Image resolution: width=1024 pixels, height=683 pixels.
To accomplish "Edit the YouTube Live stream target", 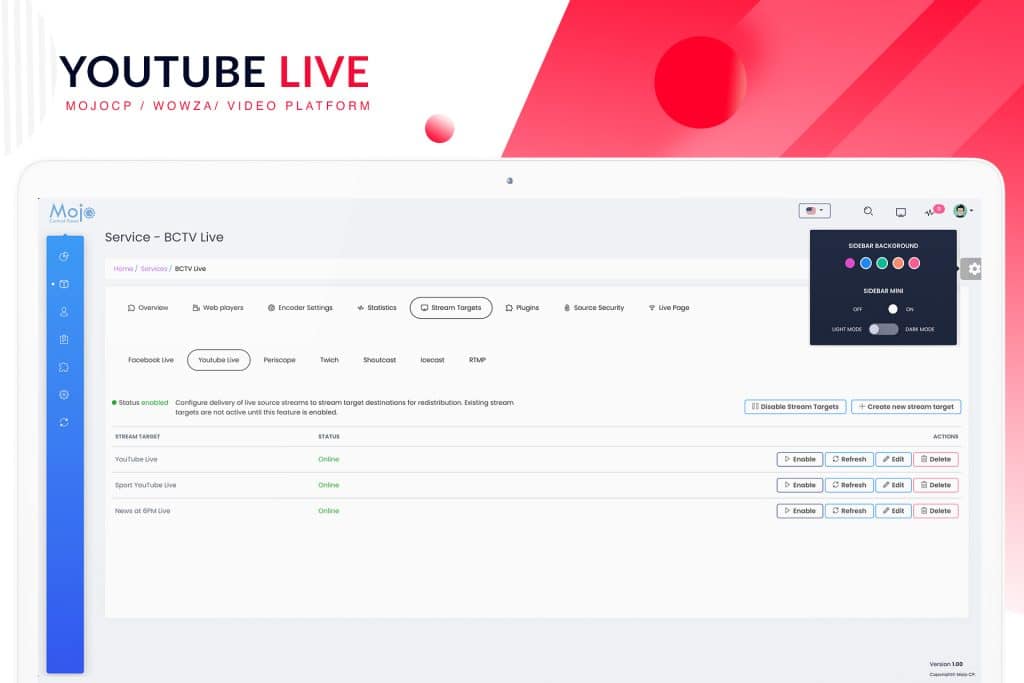I will click(893, 459).
